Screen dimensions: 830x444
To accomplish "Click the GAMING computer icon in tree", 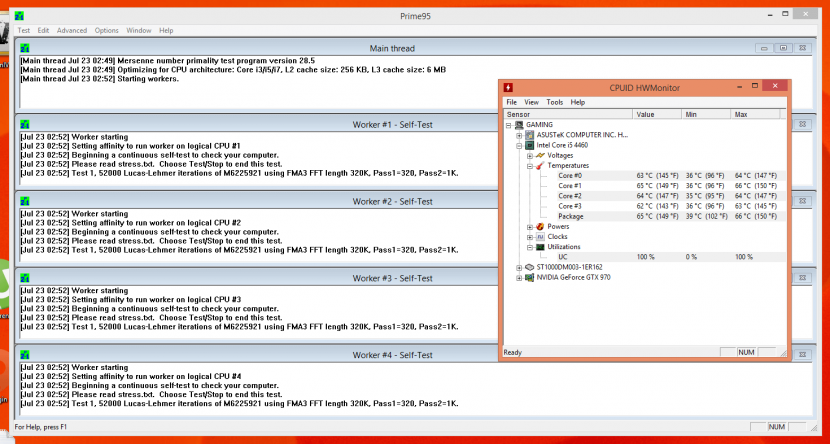I will tap(519, 125).
